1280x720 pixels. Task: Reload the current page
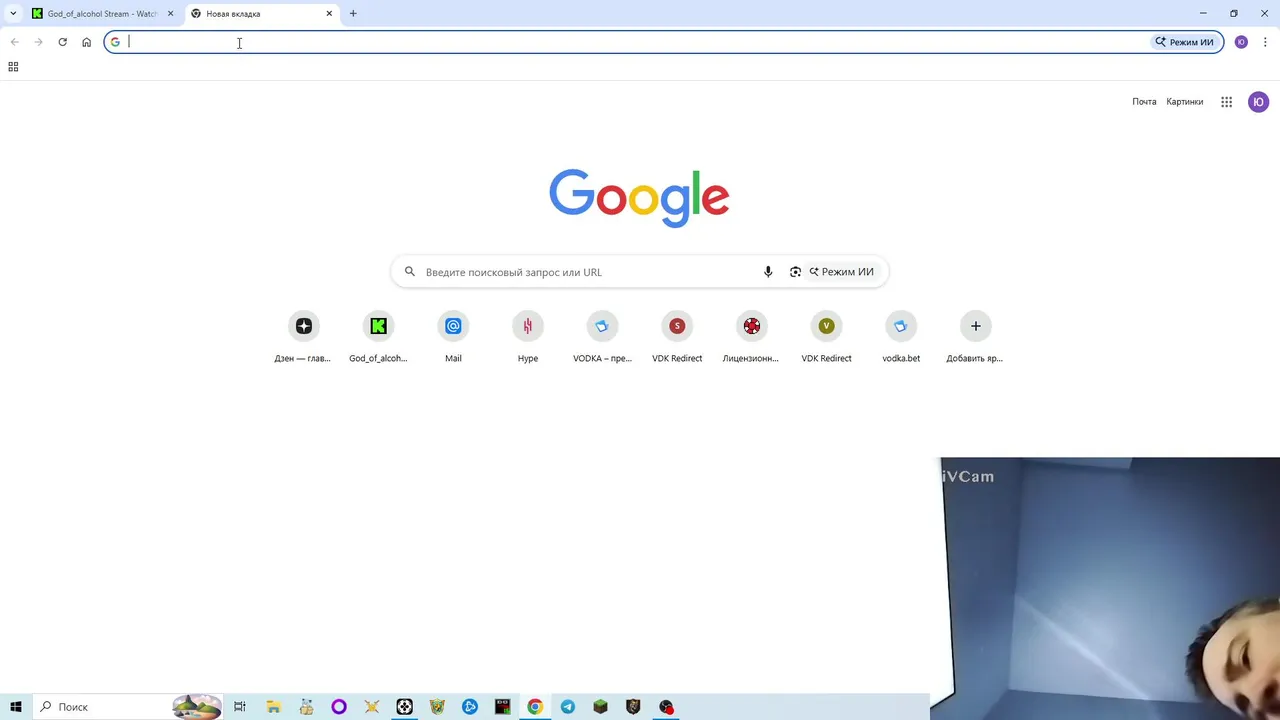[62, 42]
